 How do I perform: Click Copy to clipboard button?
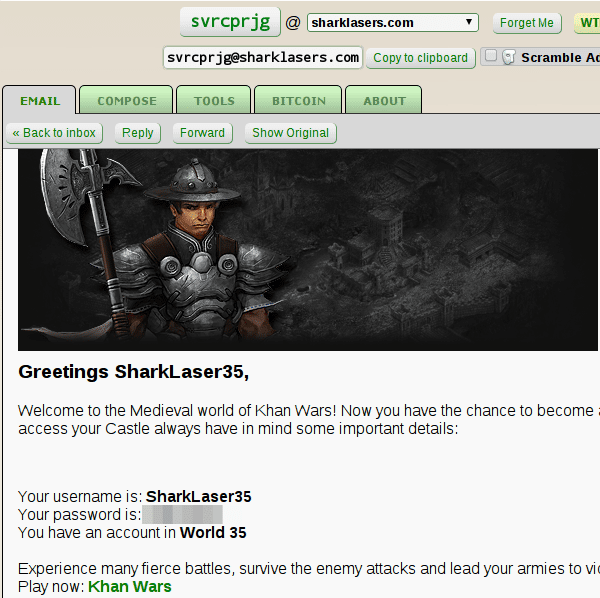[x=421, y=58]
